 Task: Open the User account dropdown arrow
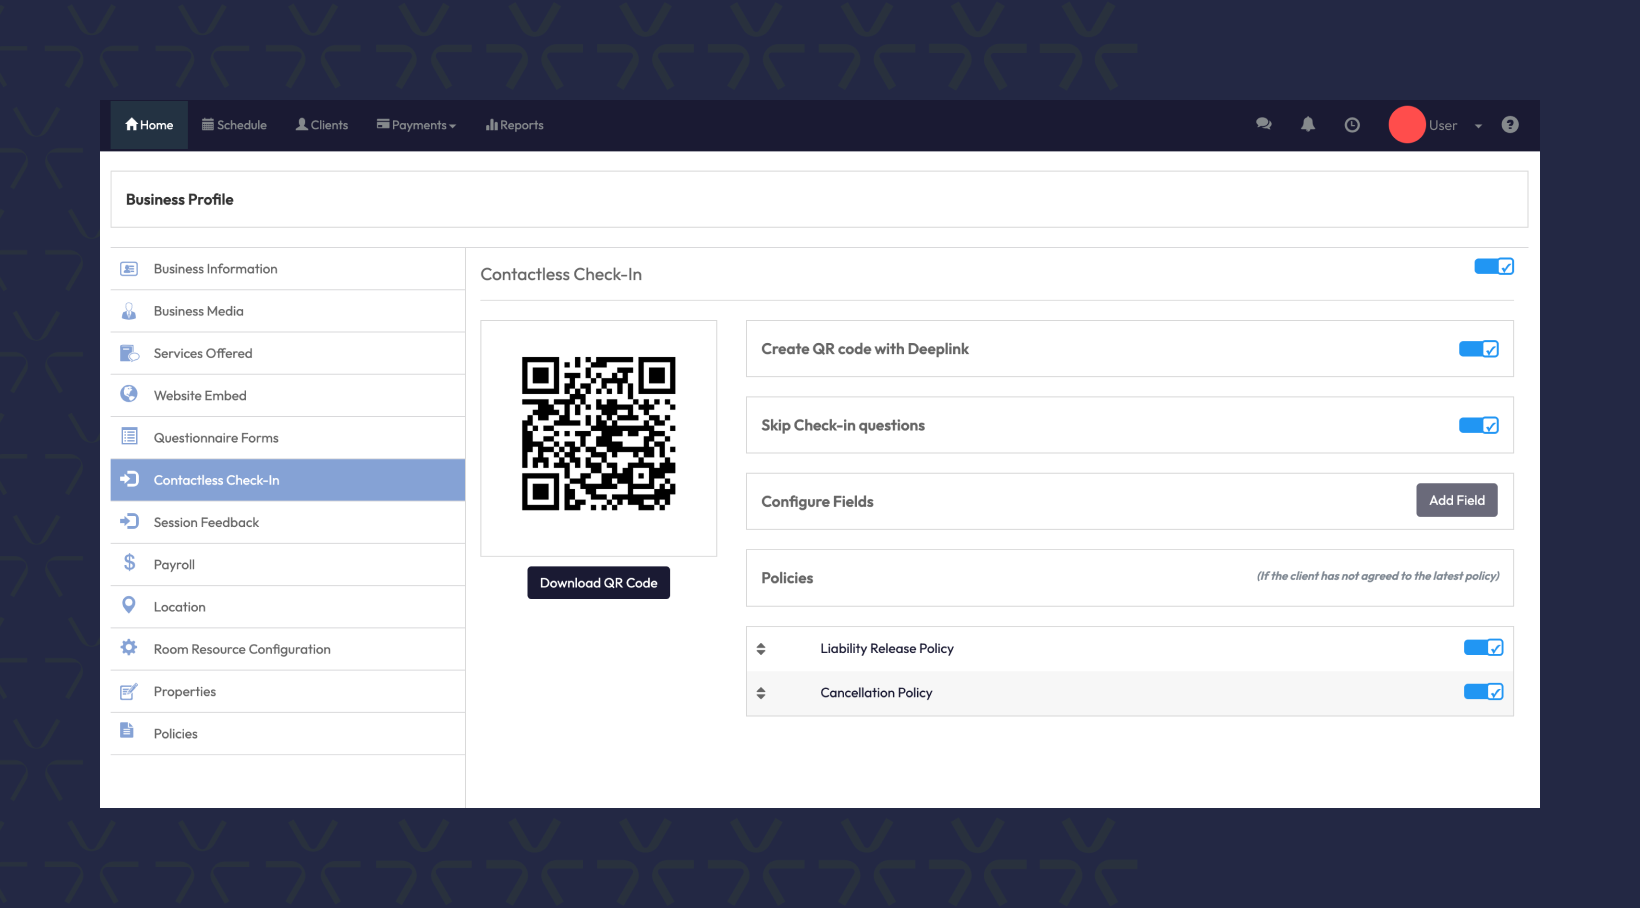1478,126
